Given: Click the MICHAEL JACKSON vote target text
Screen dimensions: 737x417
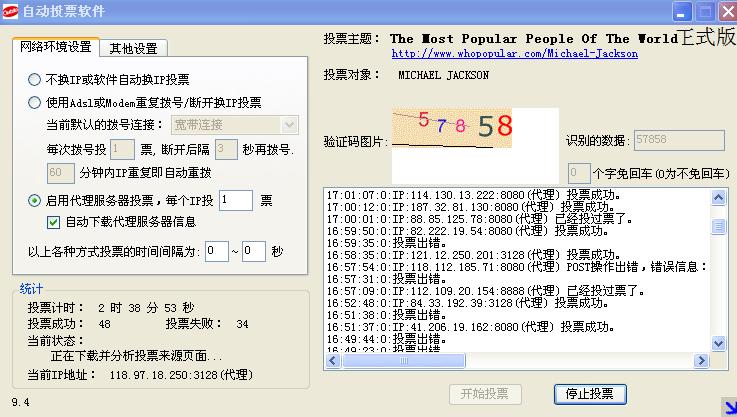Looking at the screenshot, I should [443, 75].
